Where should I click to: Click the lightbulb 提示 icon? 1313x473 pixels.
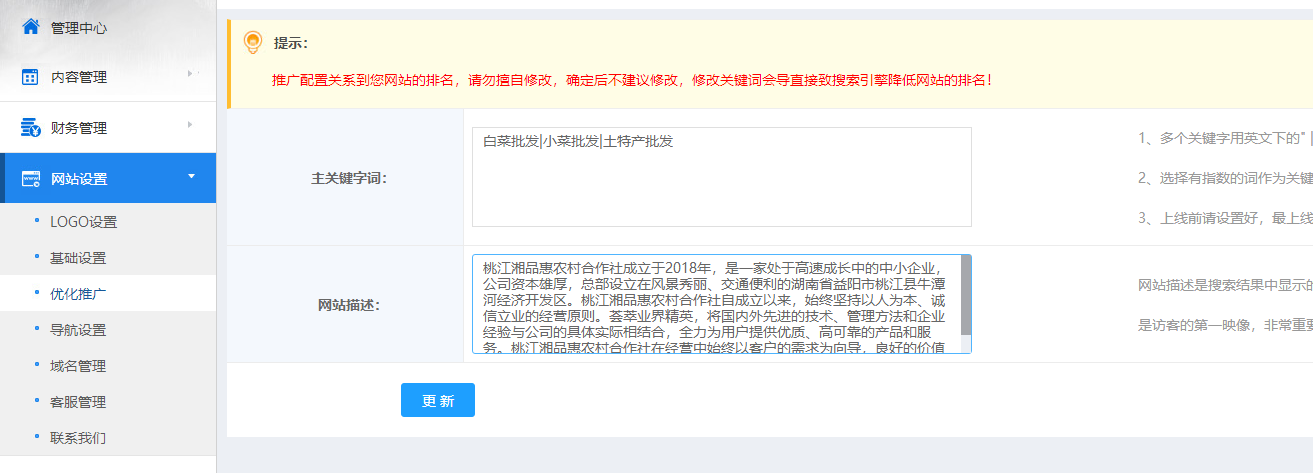point(253,43)
